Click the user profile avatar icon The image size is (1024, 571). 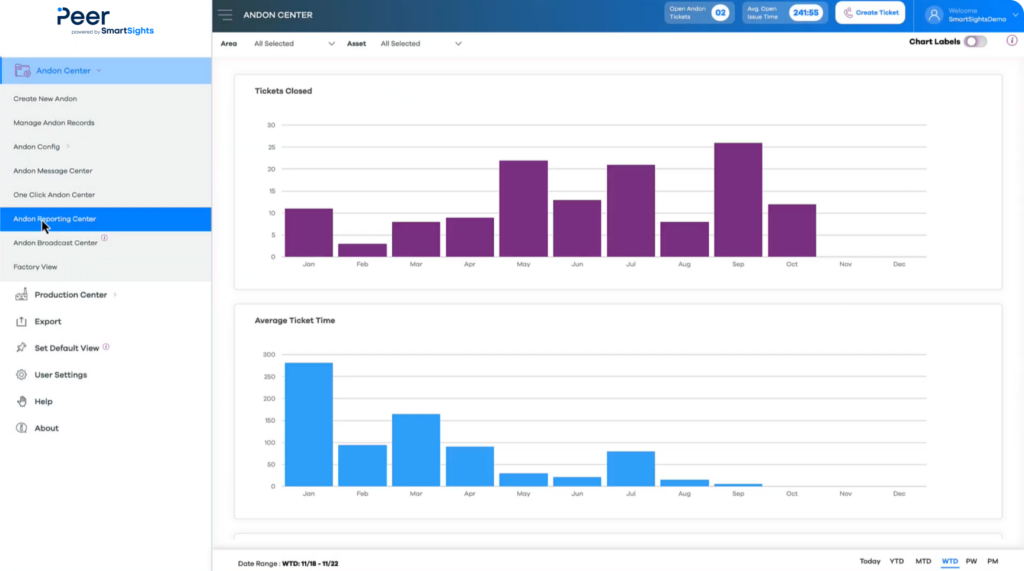point(934,14)
